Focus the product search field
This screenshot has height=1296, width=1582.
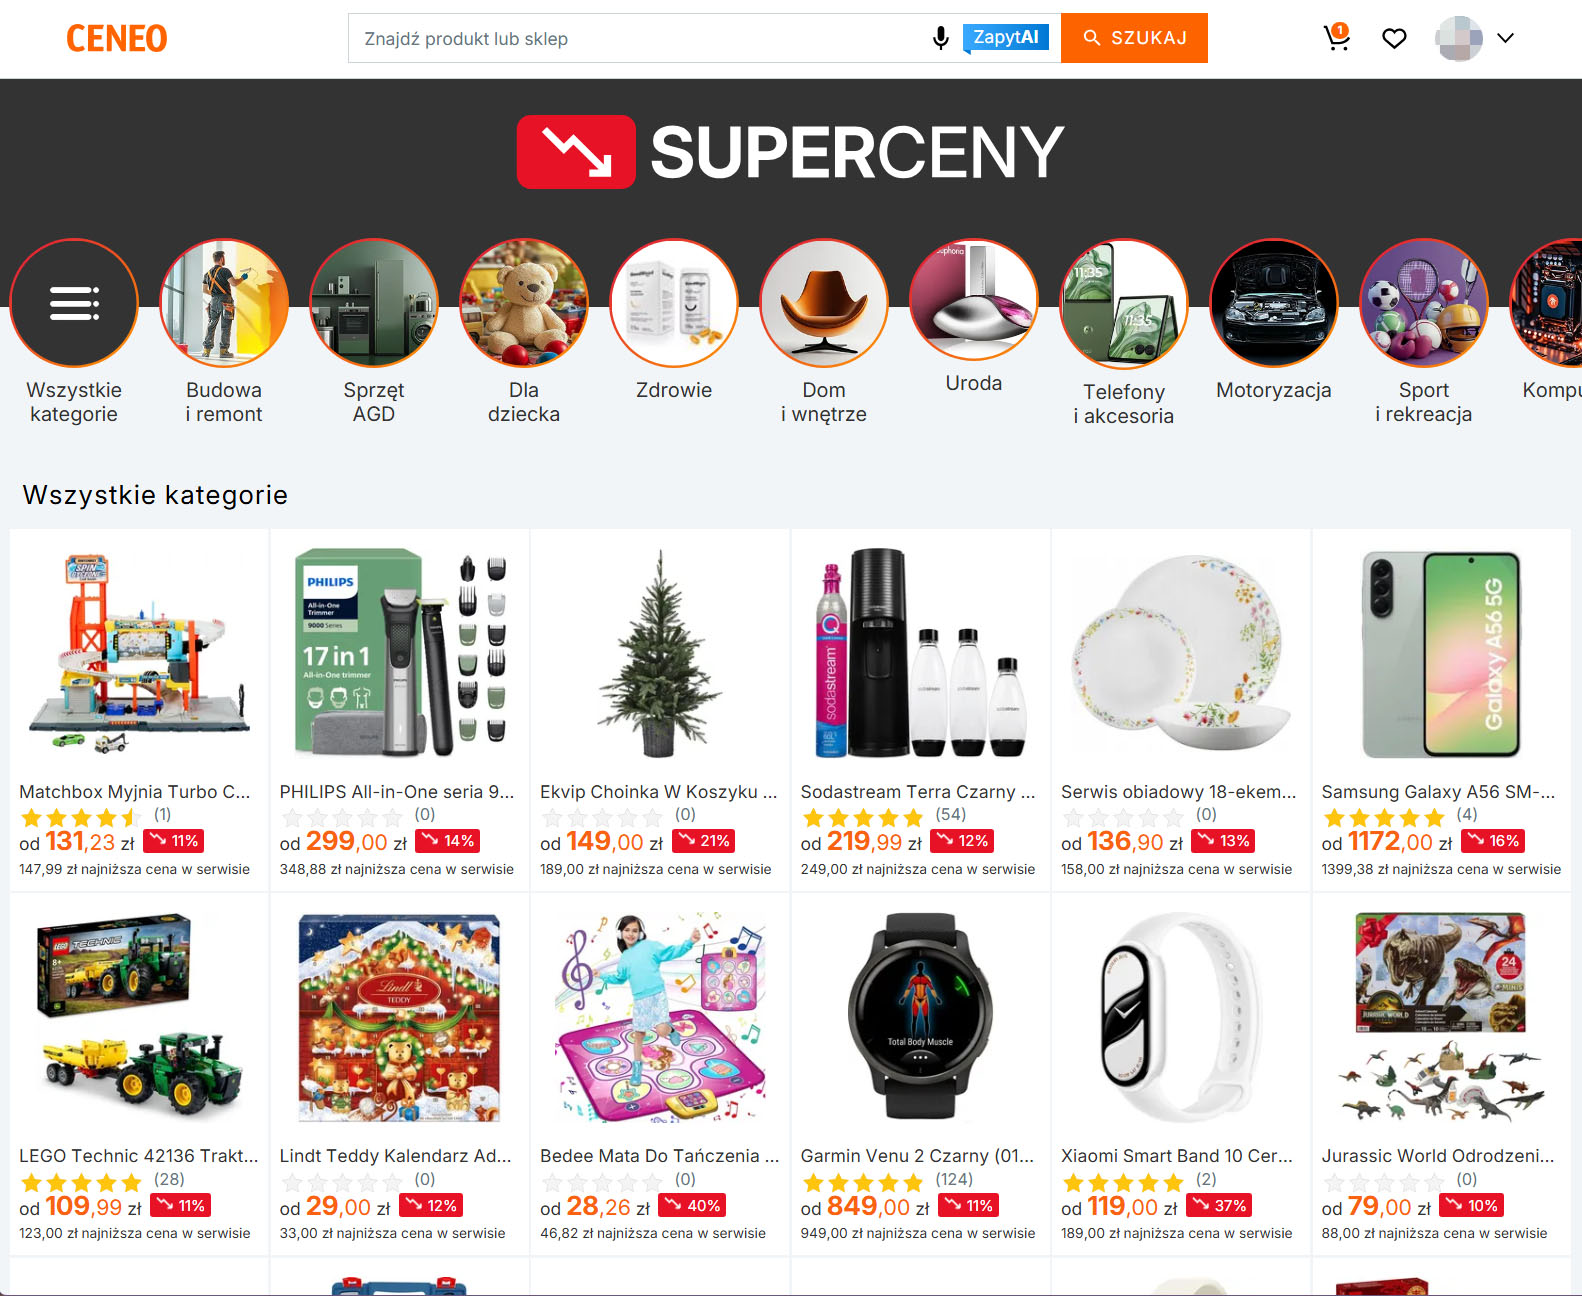click(x=640, y=38)
